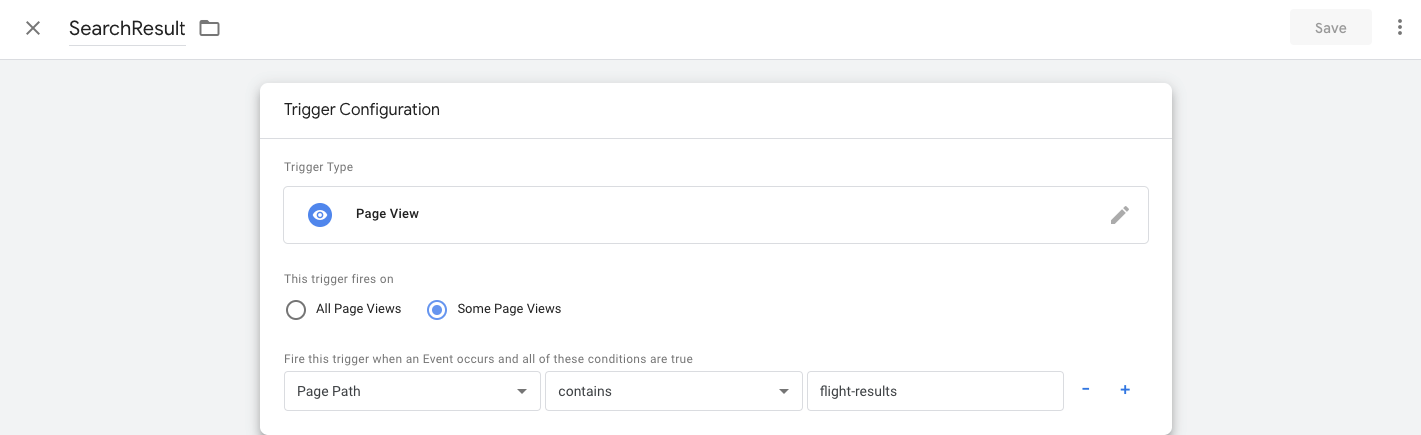Click the blue Page View eye icon
The height and width of the screenshot is (435, 1421).
click(320, 215)
